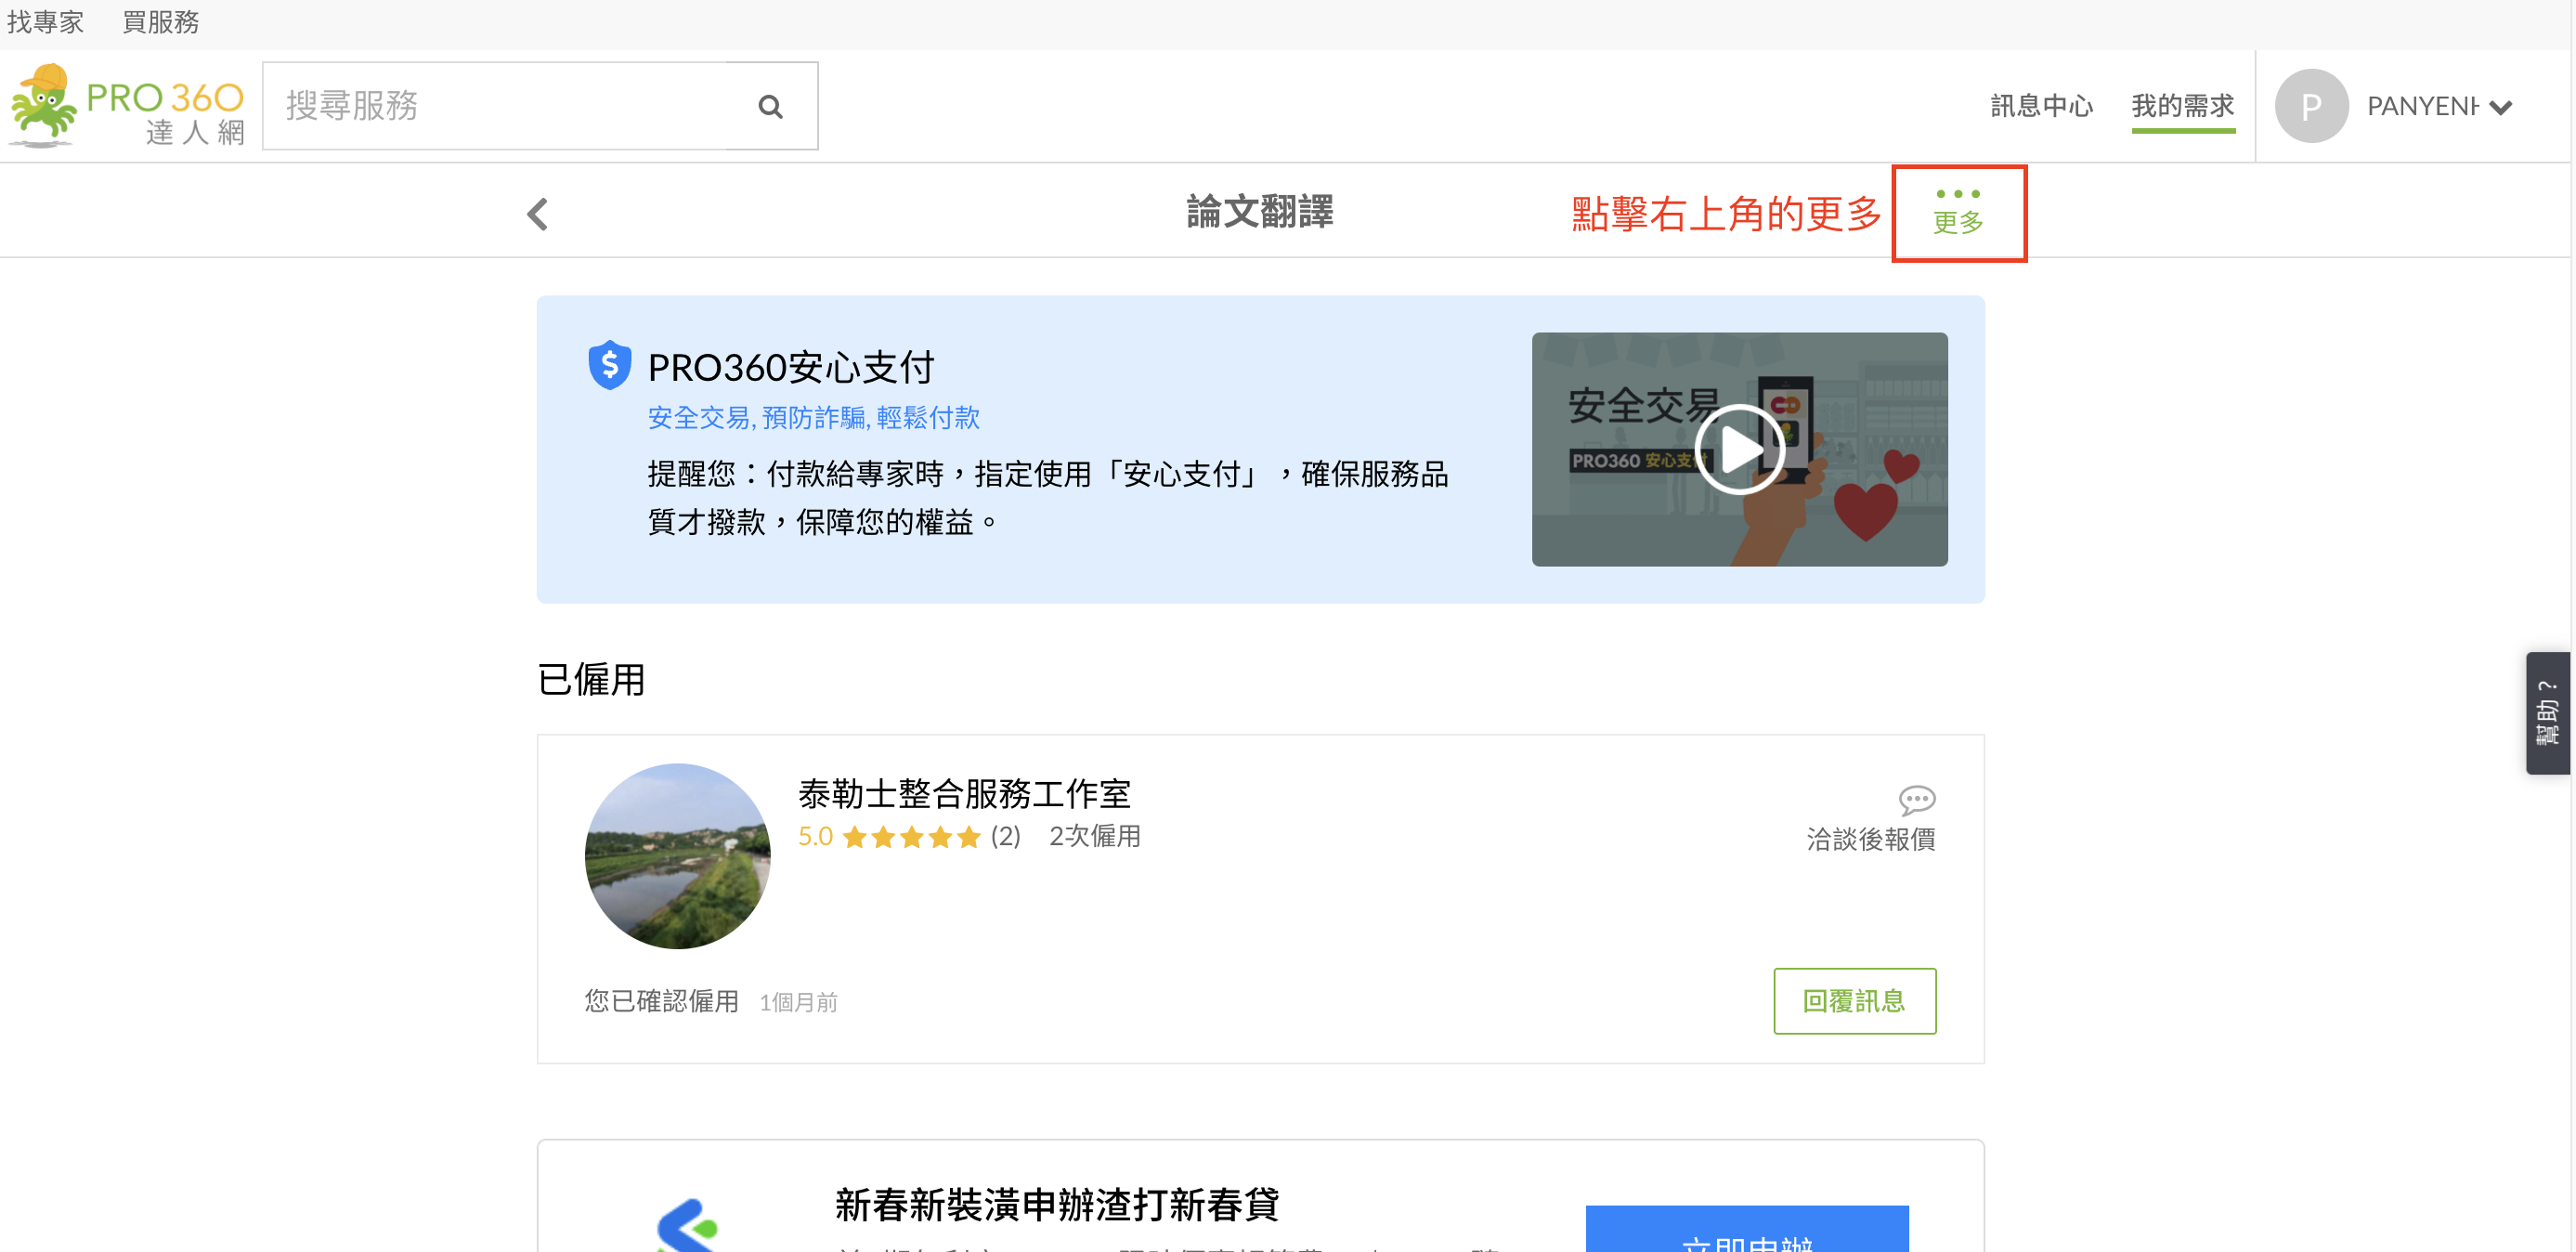Go to 訊息中心
The width and height of the screenshot is (2576, 1252).
2040,106
